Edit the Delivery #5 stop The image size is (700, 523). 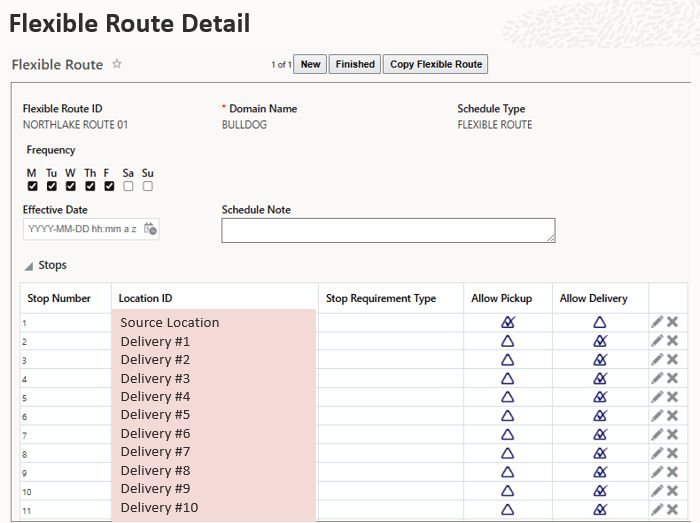pyautogui.click(x=657, y=416)
